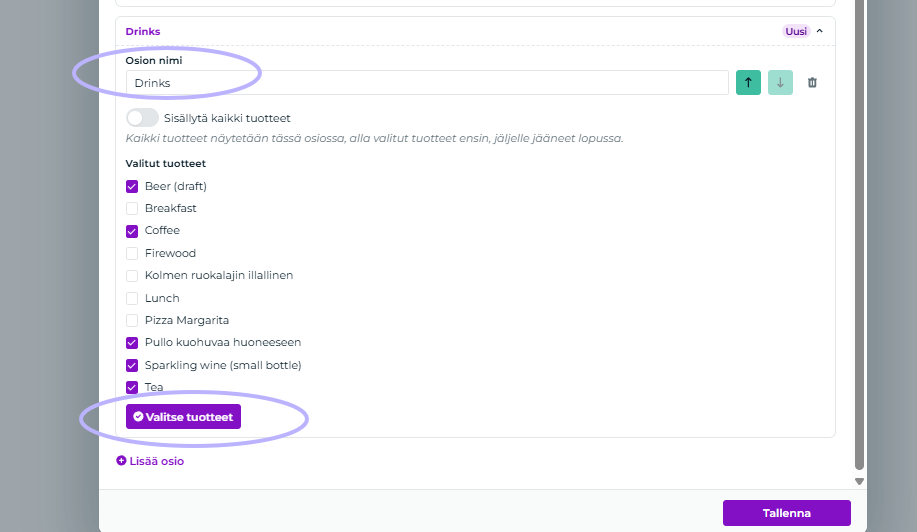
Task: Toggle Sisällytä kaikki tuotteet switch
Action: [142, 118]
